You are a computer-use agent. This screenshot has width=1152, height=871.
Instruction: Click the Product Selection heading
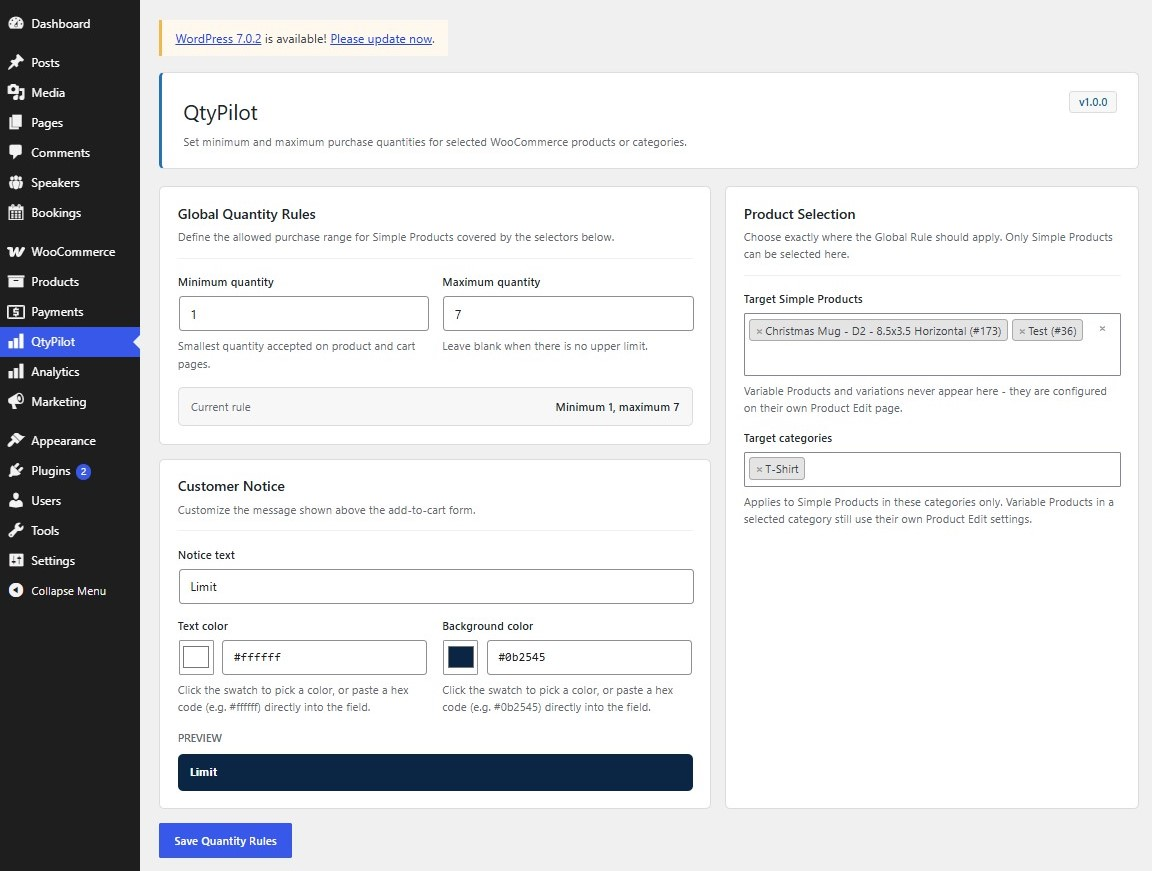coord(799,214)
